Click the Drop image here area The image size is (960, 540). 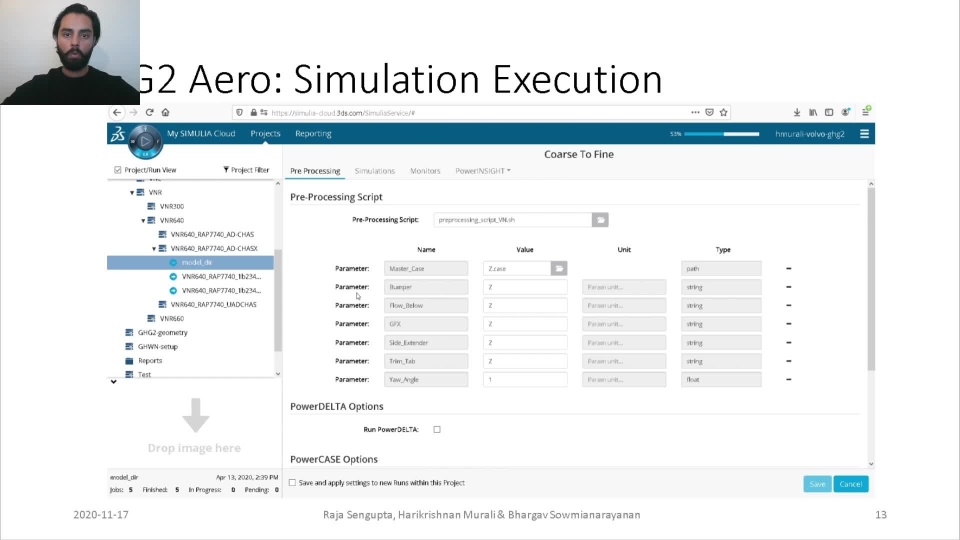pyautogui.click(x=195, y=427)
